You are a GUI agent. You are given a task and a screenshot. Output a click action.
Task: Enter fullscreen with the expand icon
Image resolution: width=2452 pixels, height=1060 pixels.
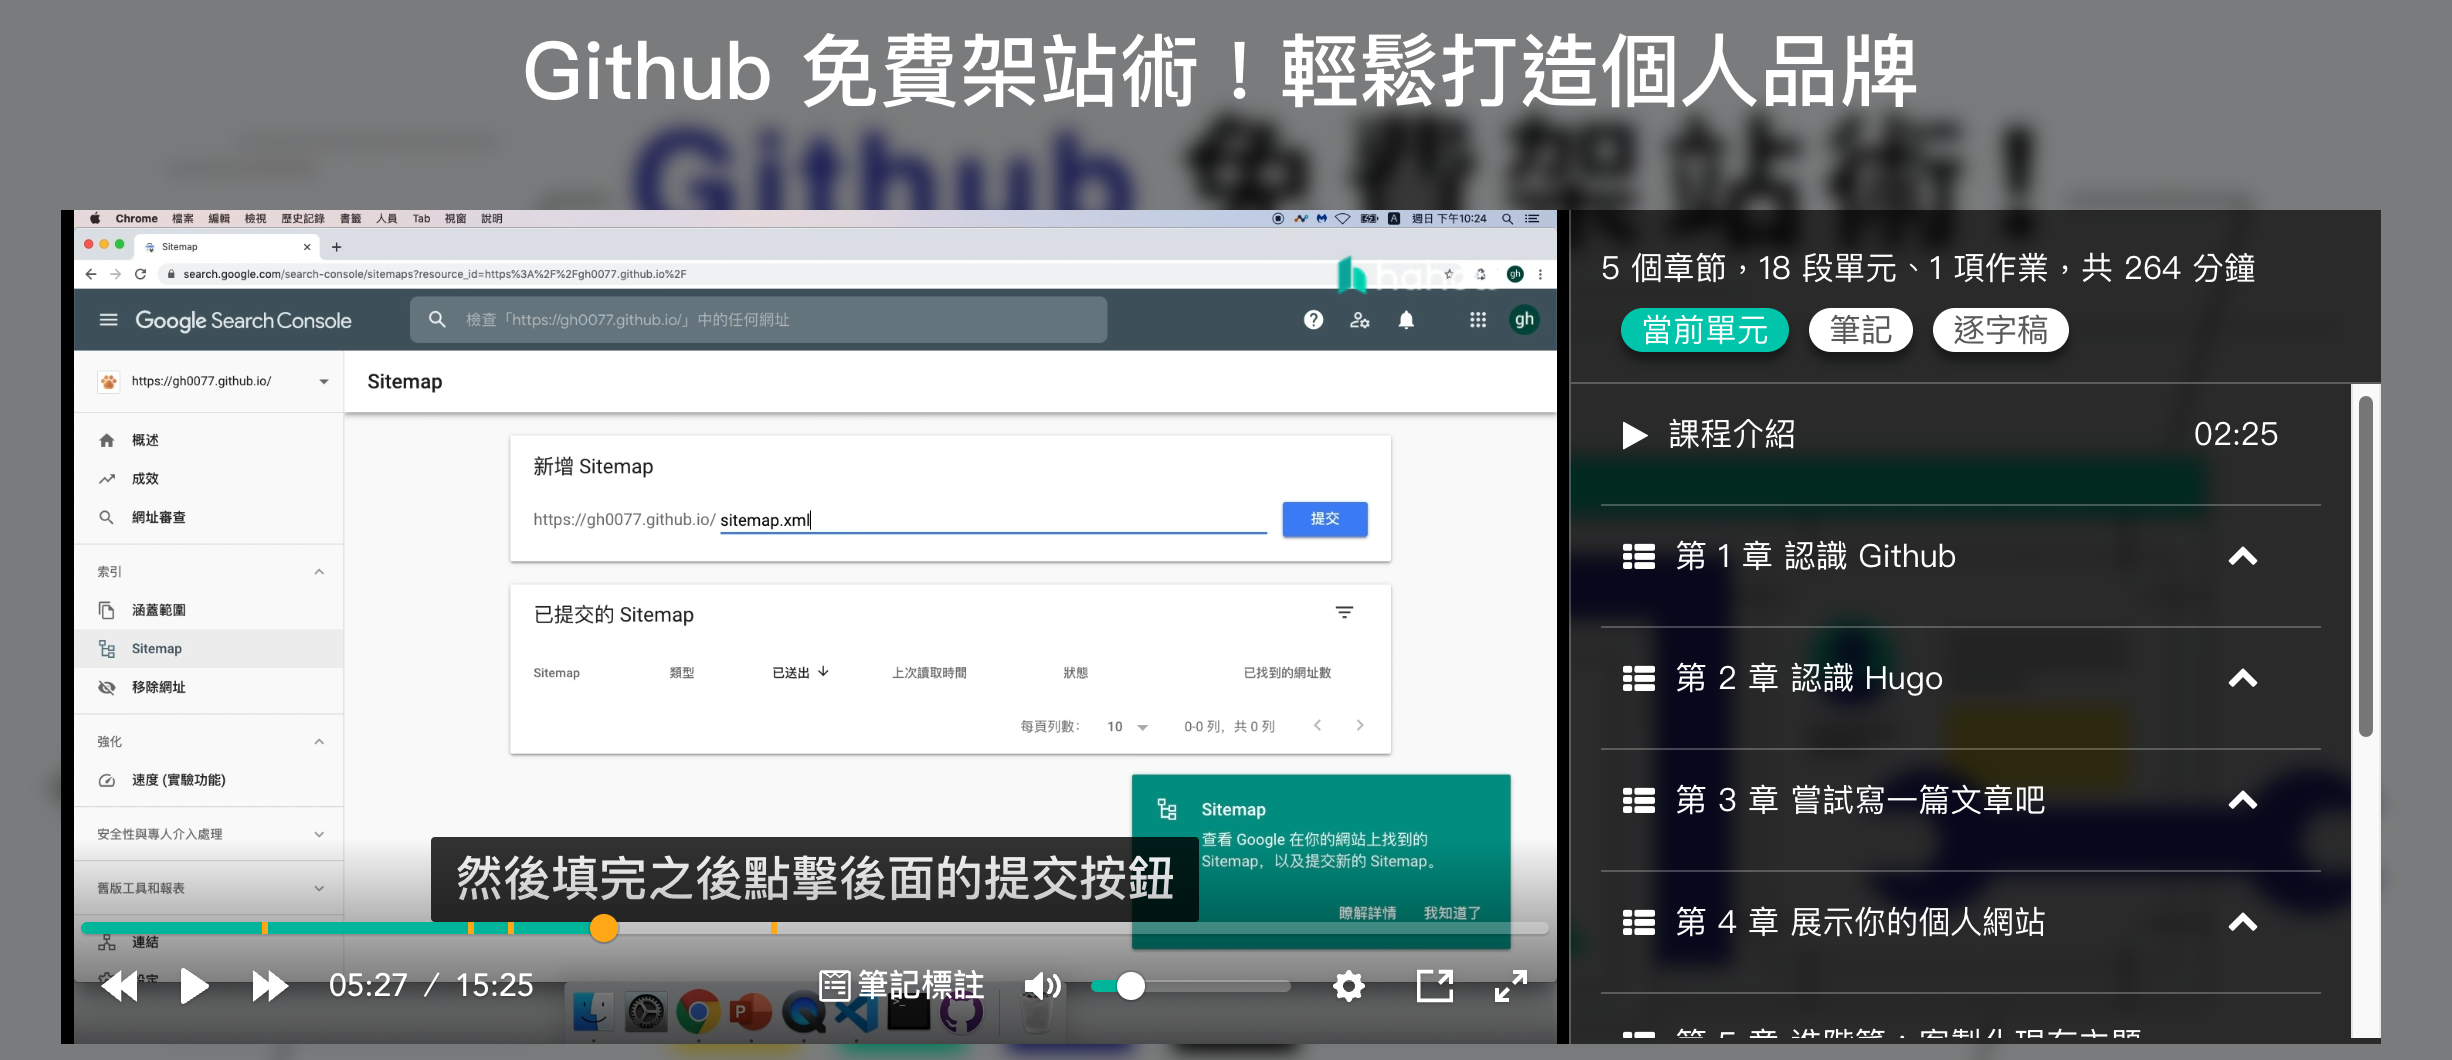1511,986
